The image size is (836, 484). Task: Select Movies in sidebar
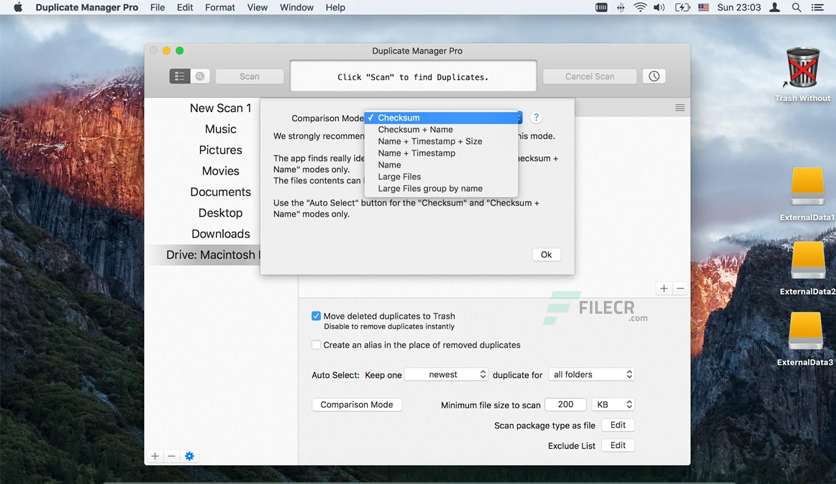coord(221,171)
